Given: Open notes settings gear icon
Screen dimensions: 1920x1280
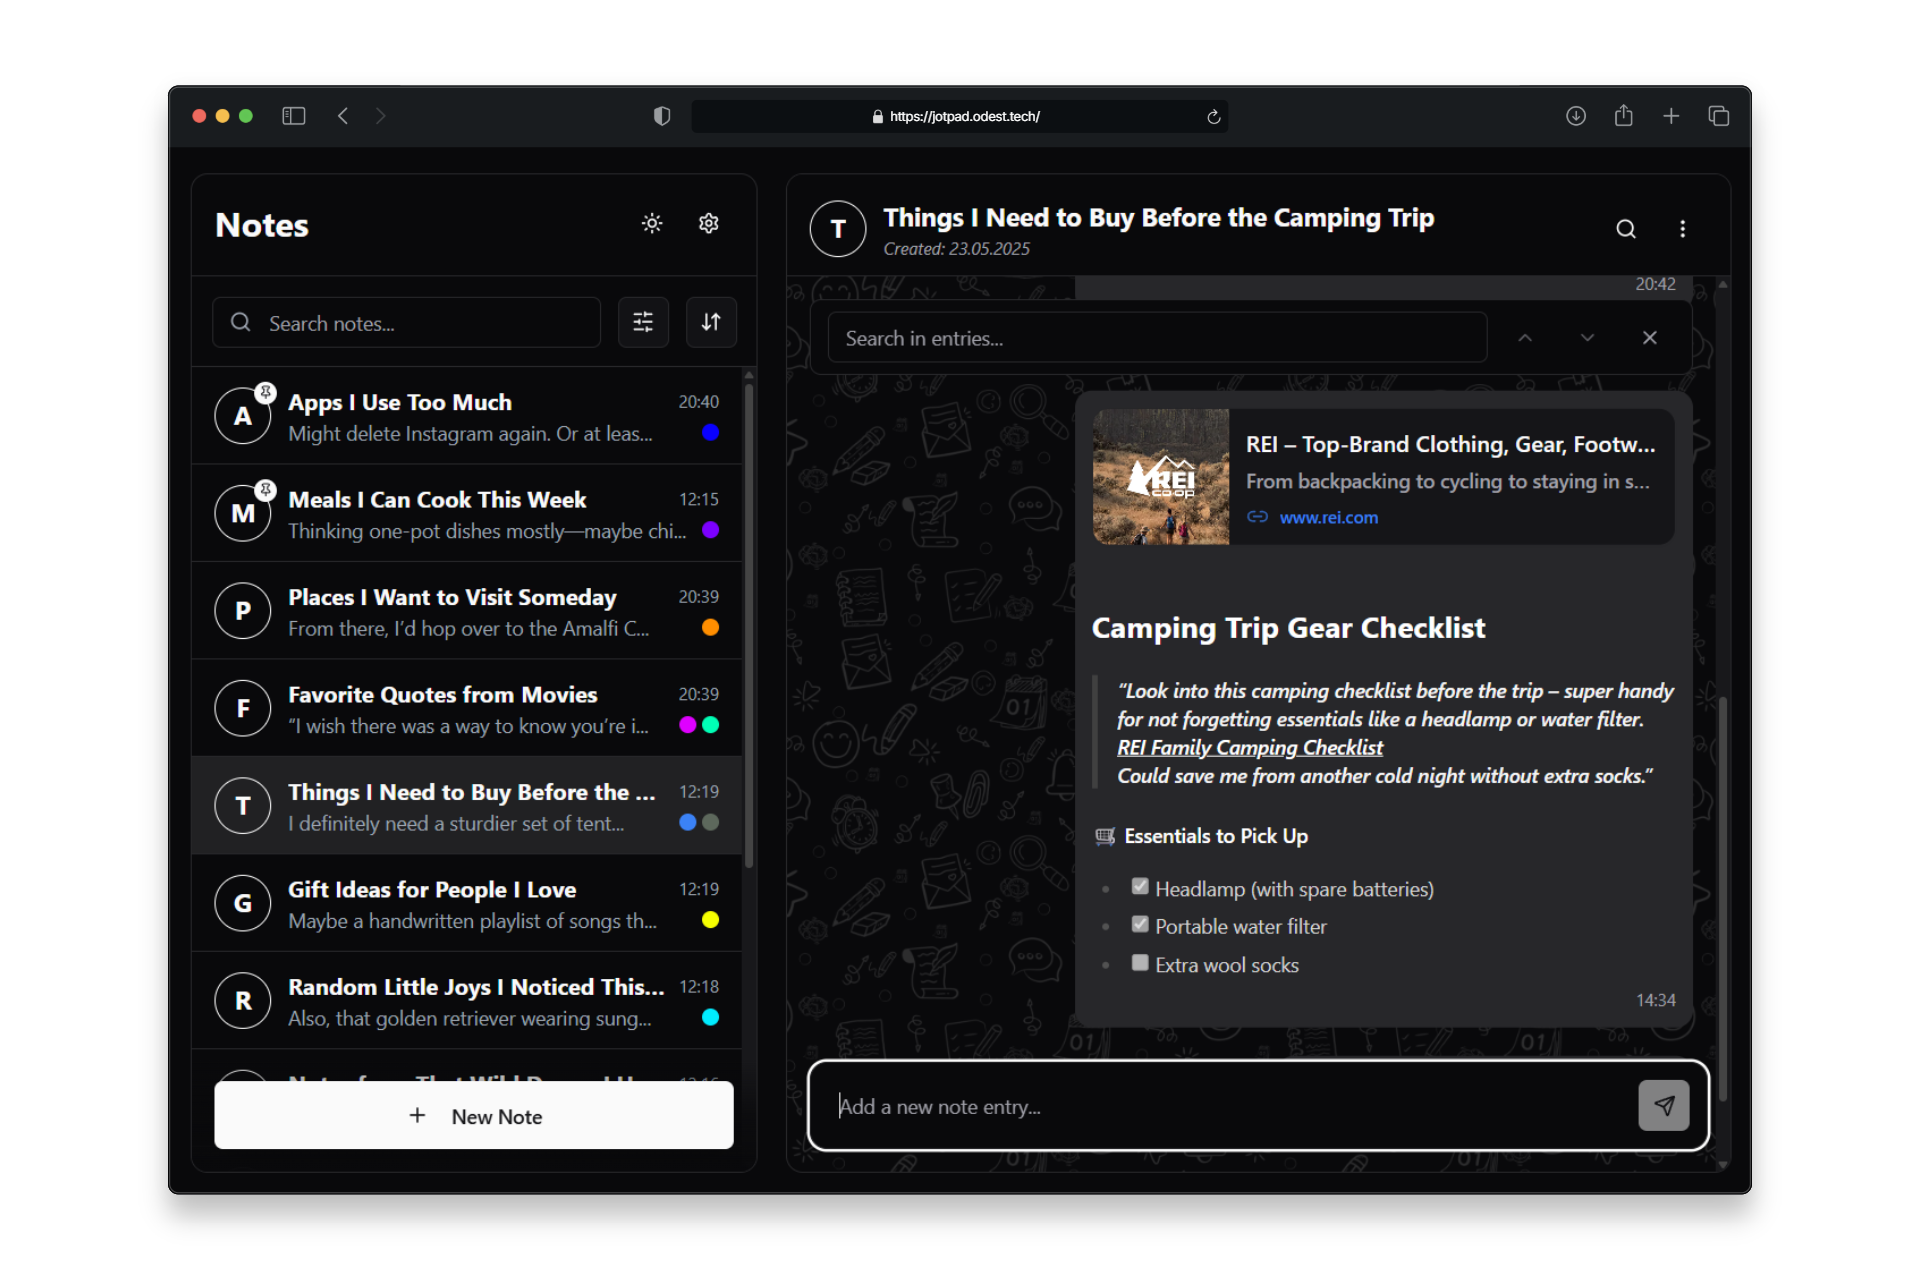Looking at the screenshot, I should pyautogui.click(x=709, y=223).
